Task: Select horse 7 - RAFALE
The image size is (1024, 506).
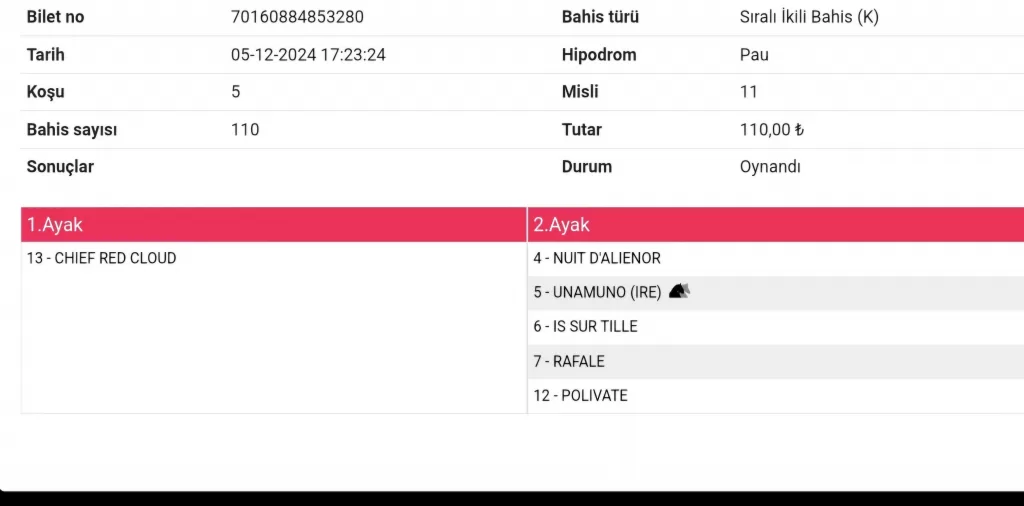Action: 569,361
